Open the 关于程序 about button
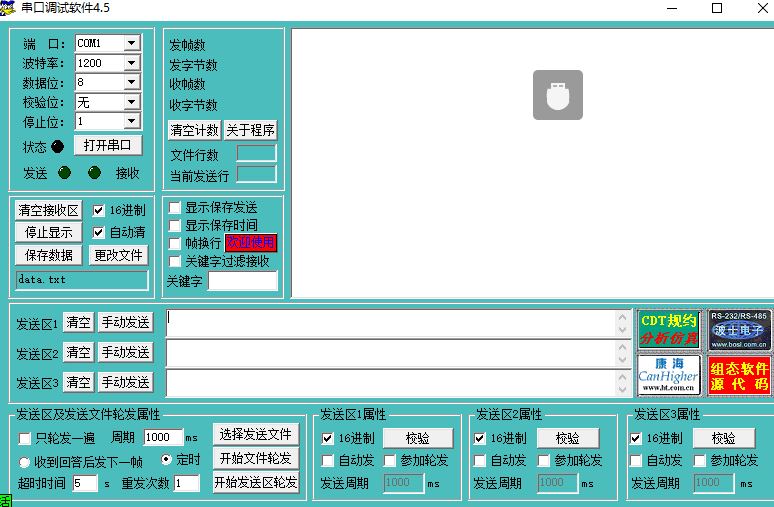 (x=250, y=130)
